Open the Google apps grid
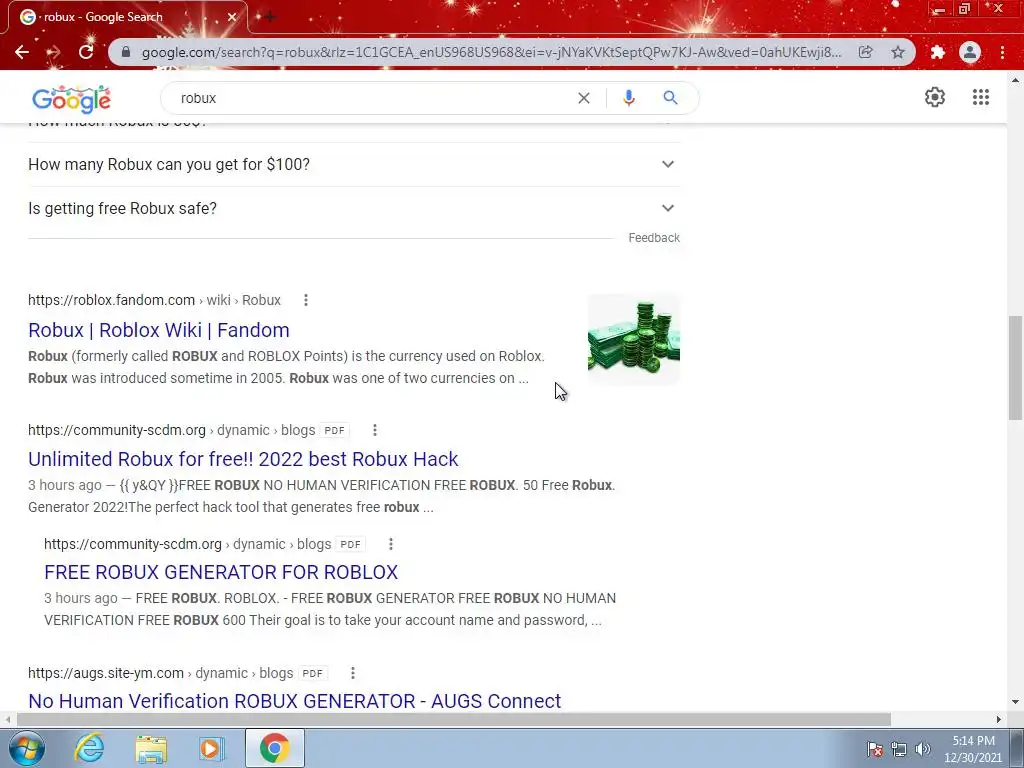Image resolution: width=1024 pixels, height=768 pixels. 980,97
